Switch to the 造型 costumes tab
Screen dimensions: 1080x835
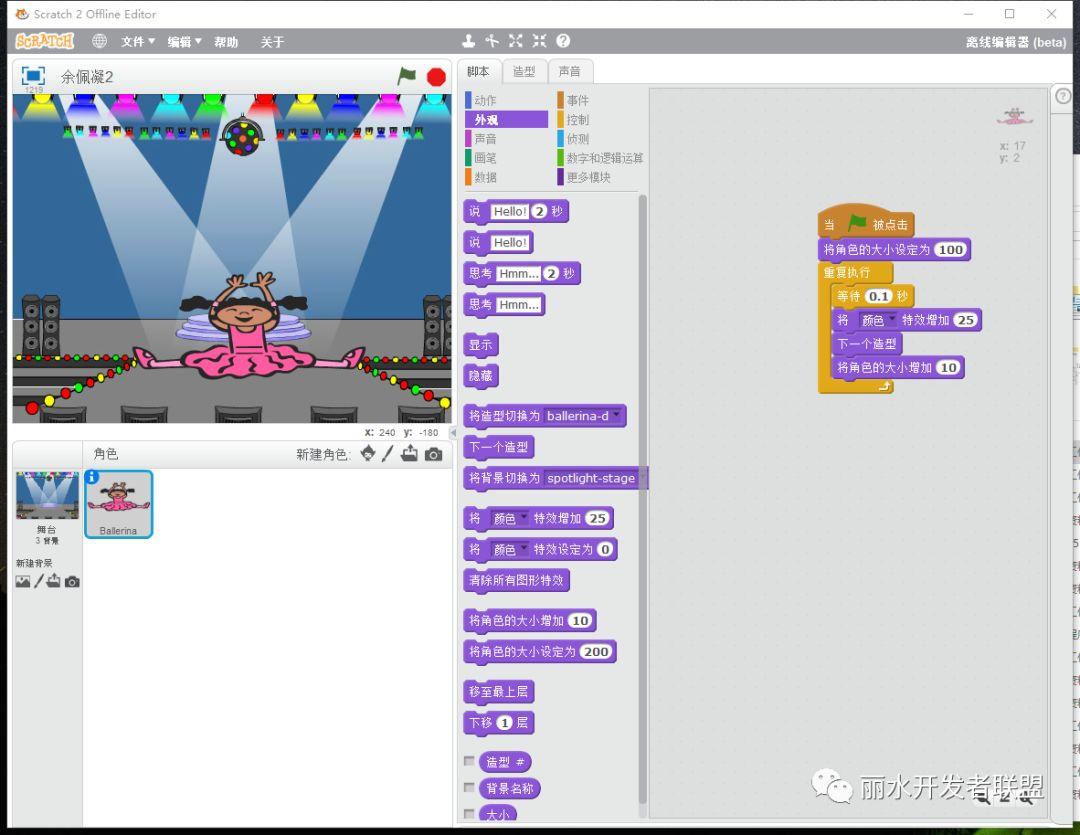pos(524,71)
